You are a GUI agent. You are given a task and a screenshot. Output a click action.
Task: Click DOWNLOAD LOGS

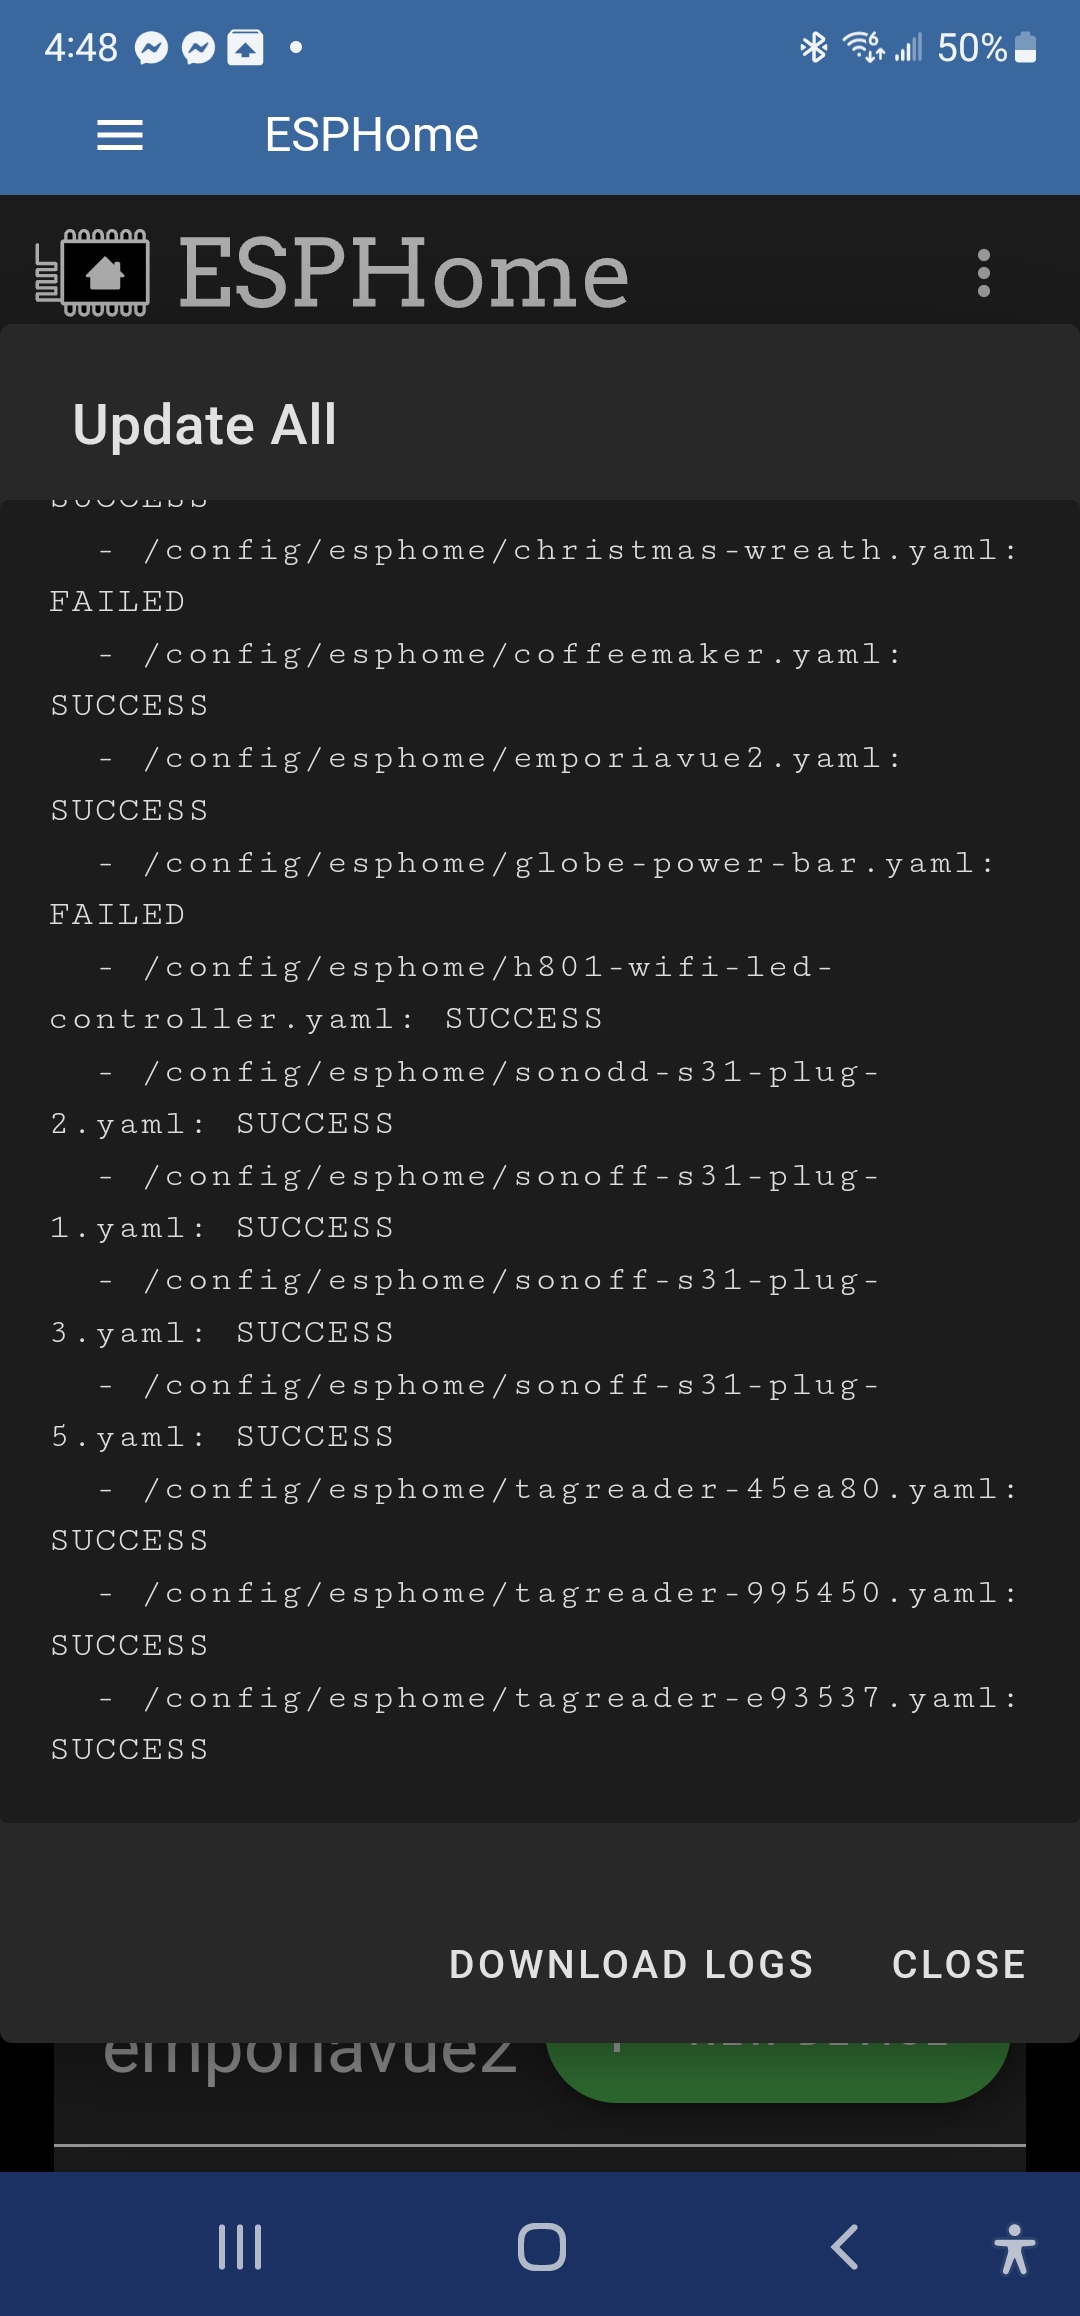630,1963
